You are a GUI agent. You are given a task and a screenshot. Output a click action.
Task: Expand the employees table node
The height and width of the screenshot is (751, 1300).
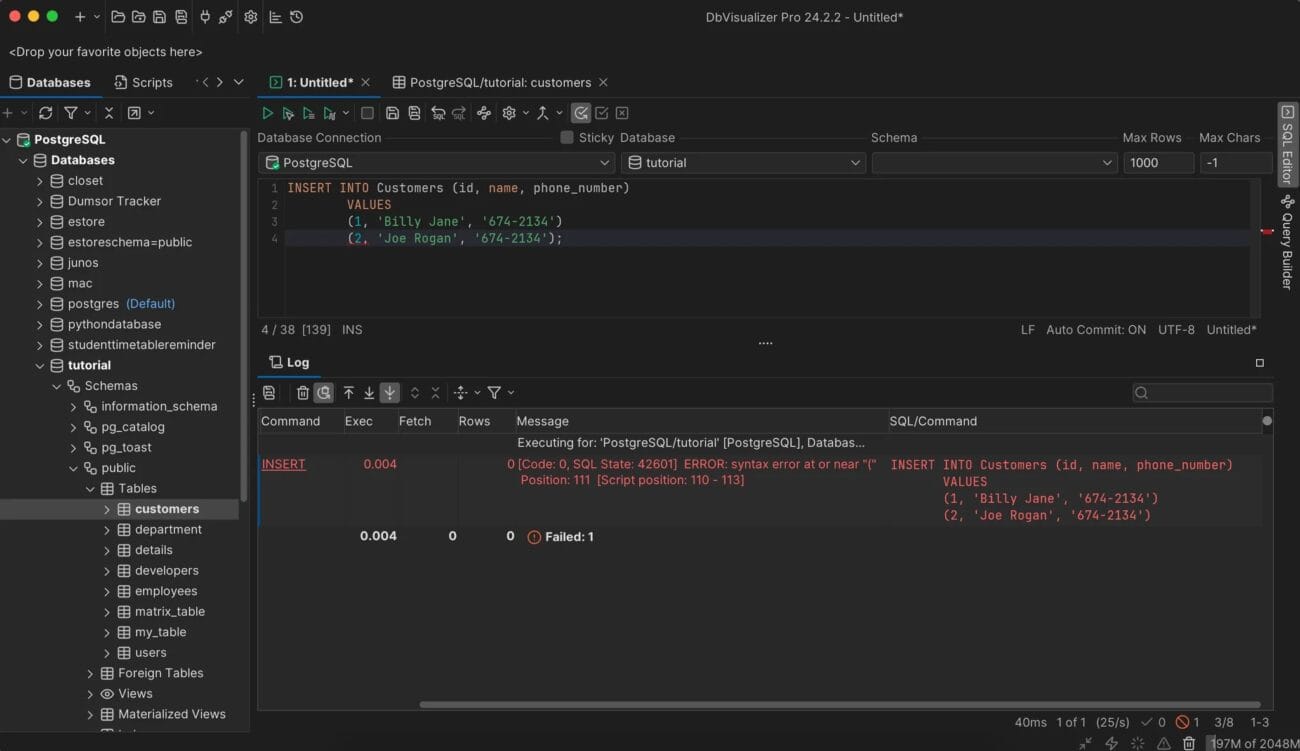pyautogui.click(x=107, y=591)
